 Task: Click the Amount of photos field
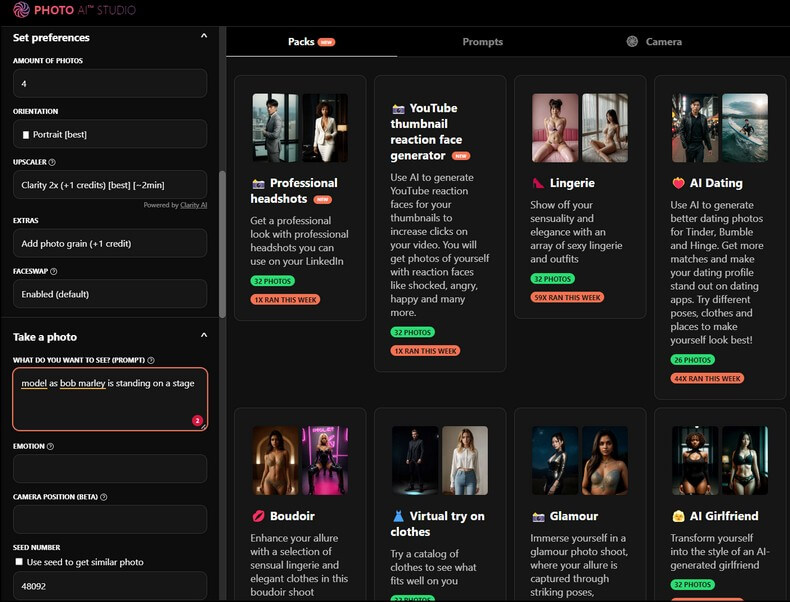pos(110,84)
